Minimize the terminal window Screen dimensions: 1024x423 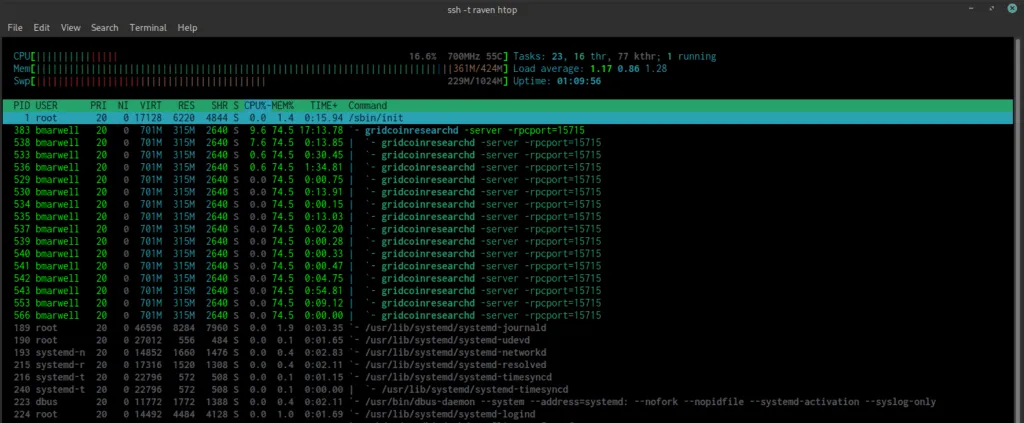click(971, 9)
